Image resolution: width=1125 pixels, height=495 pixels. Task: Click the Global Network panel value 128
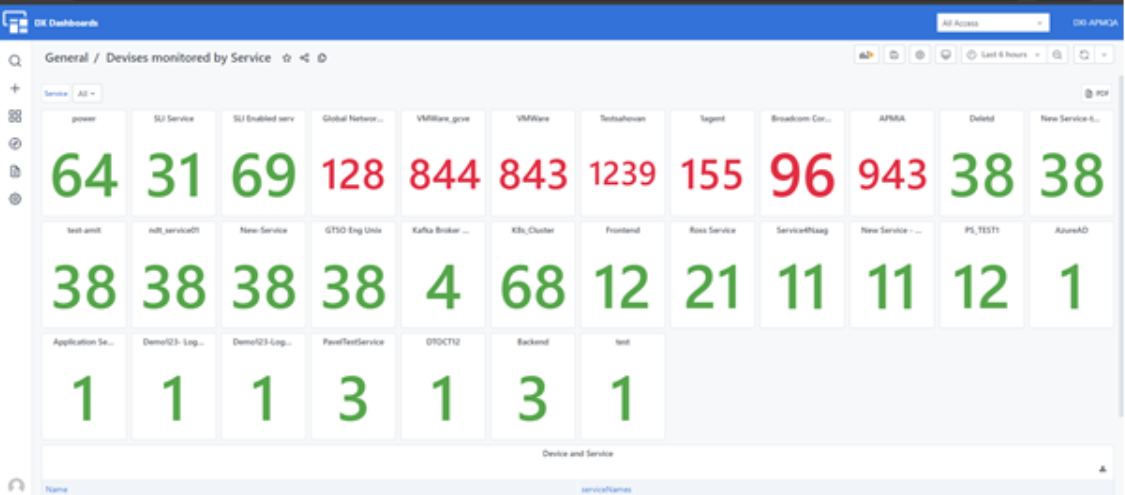pos(353,174)
